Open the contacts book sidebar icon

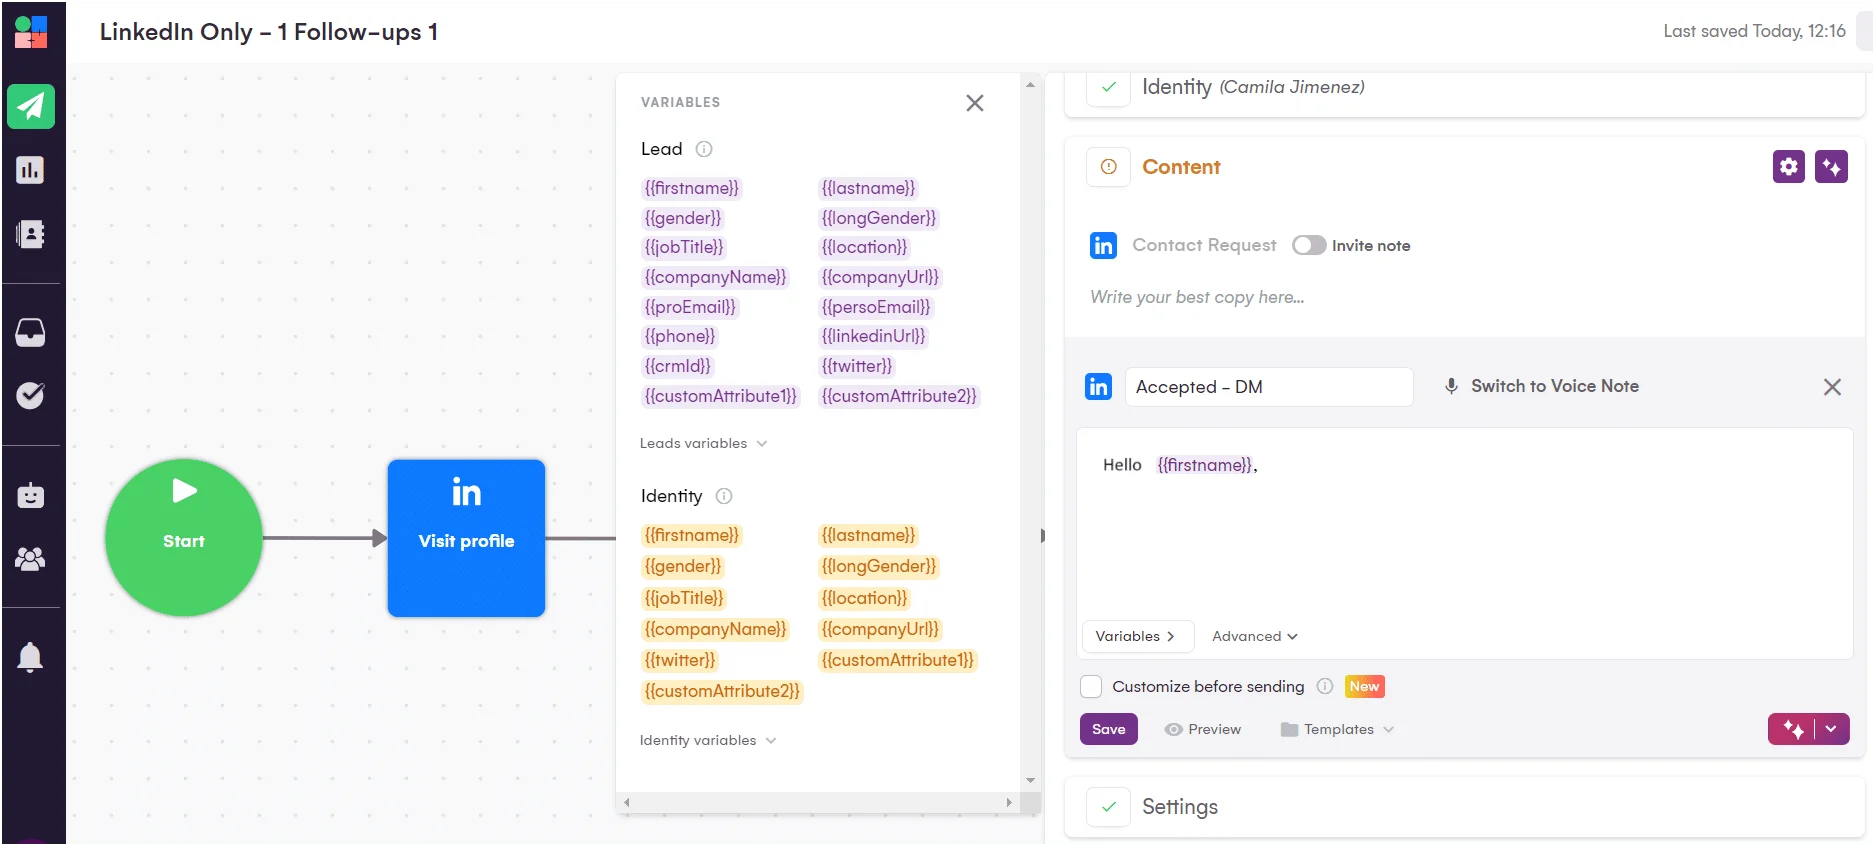pos(30,234)
